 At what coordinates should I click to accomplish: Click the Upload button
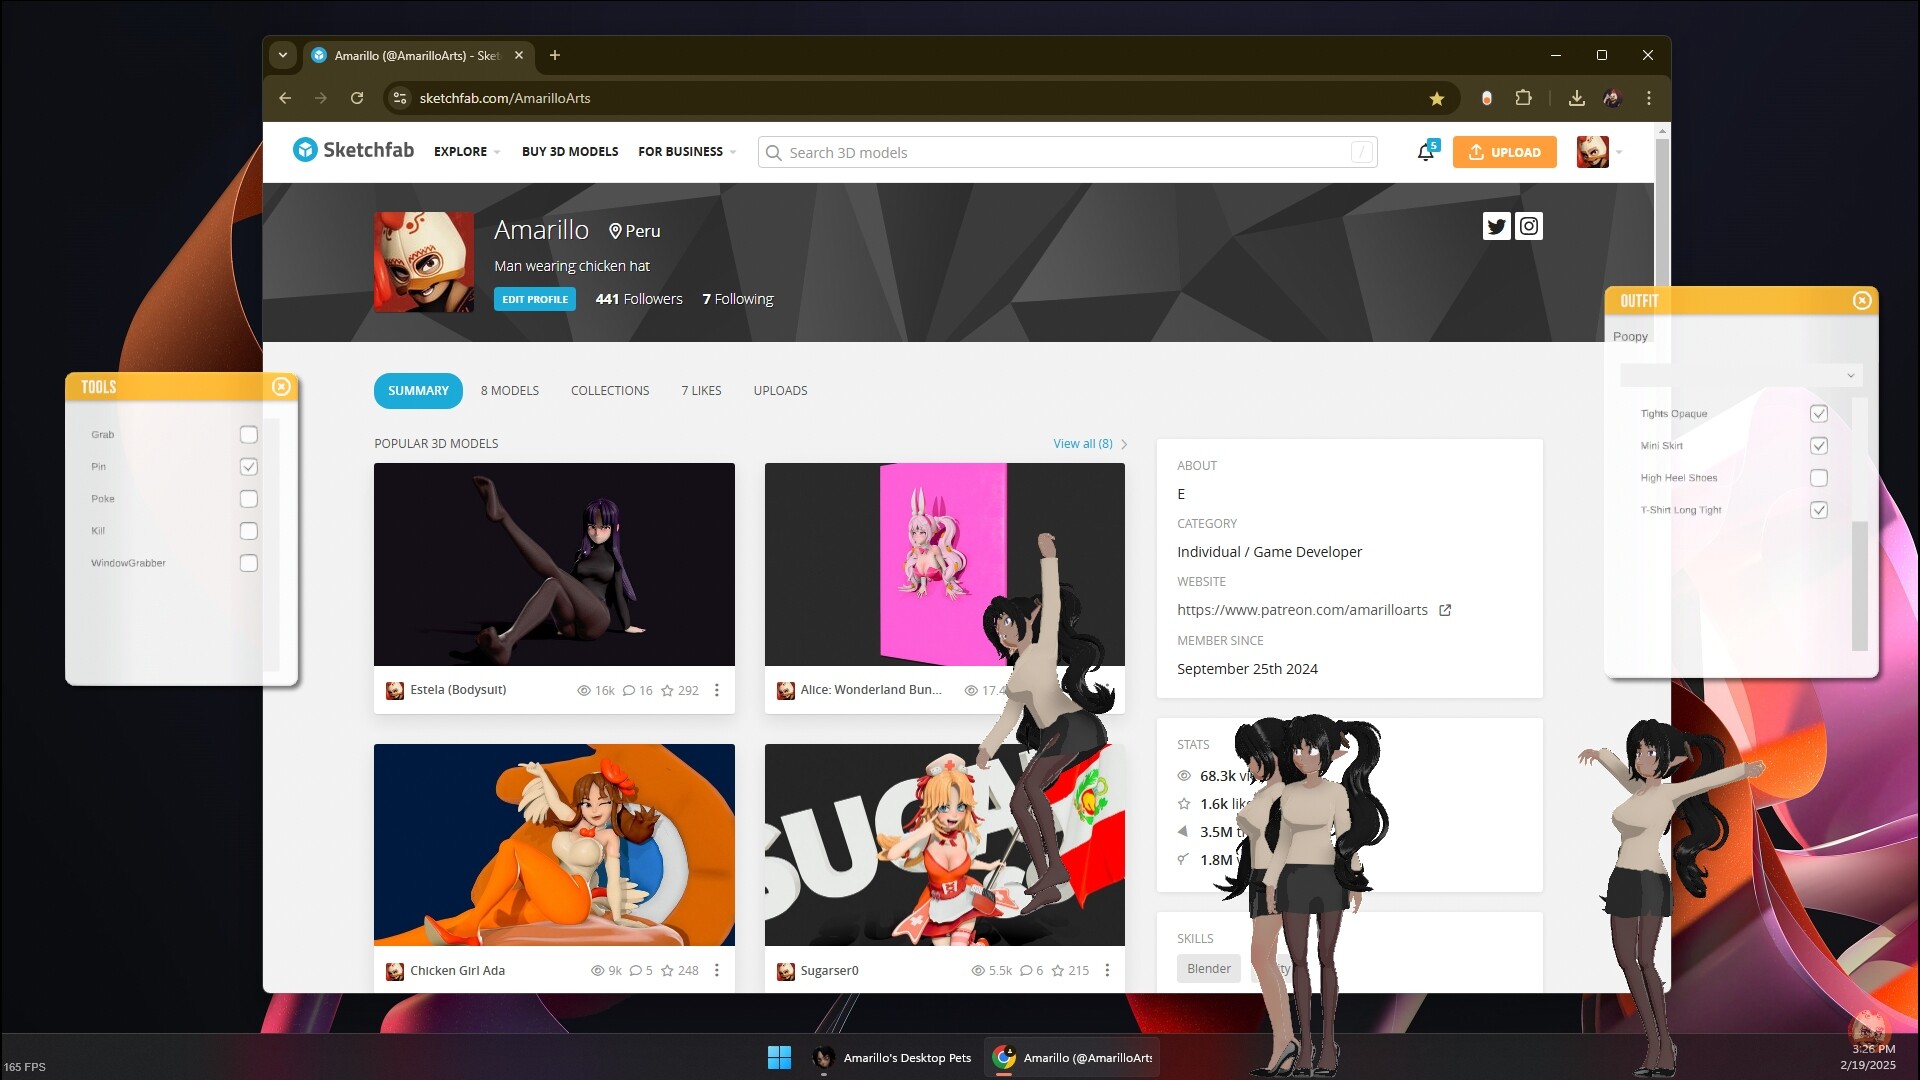coord(1504,152)
